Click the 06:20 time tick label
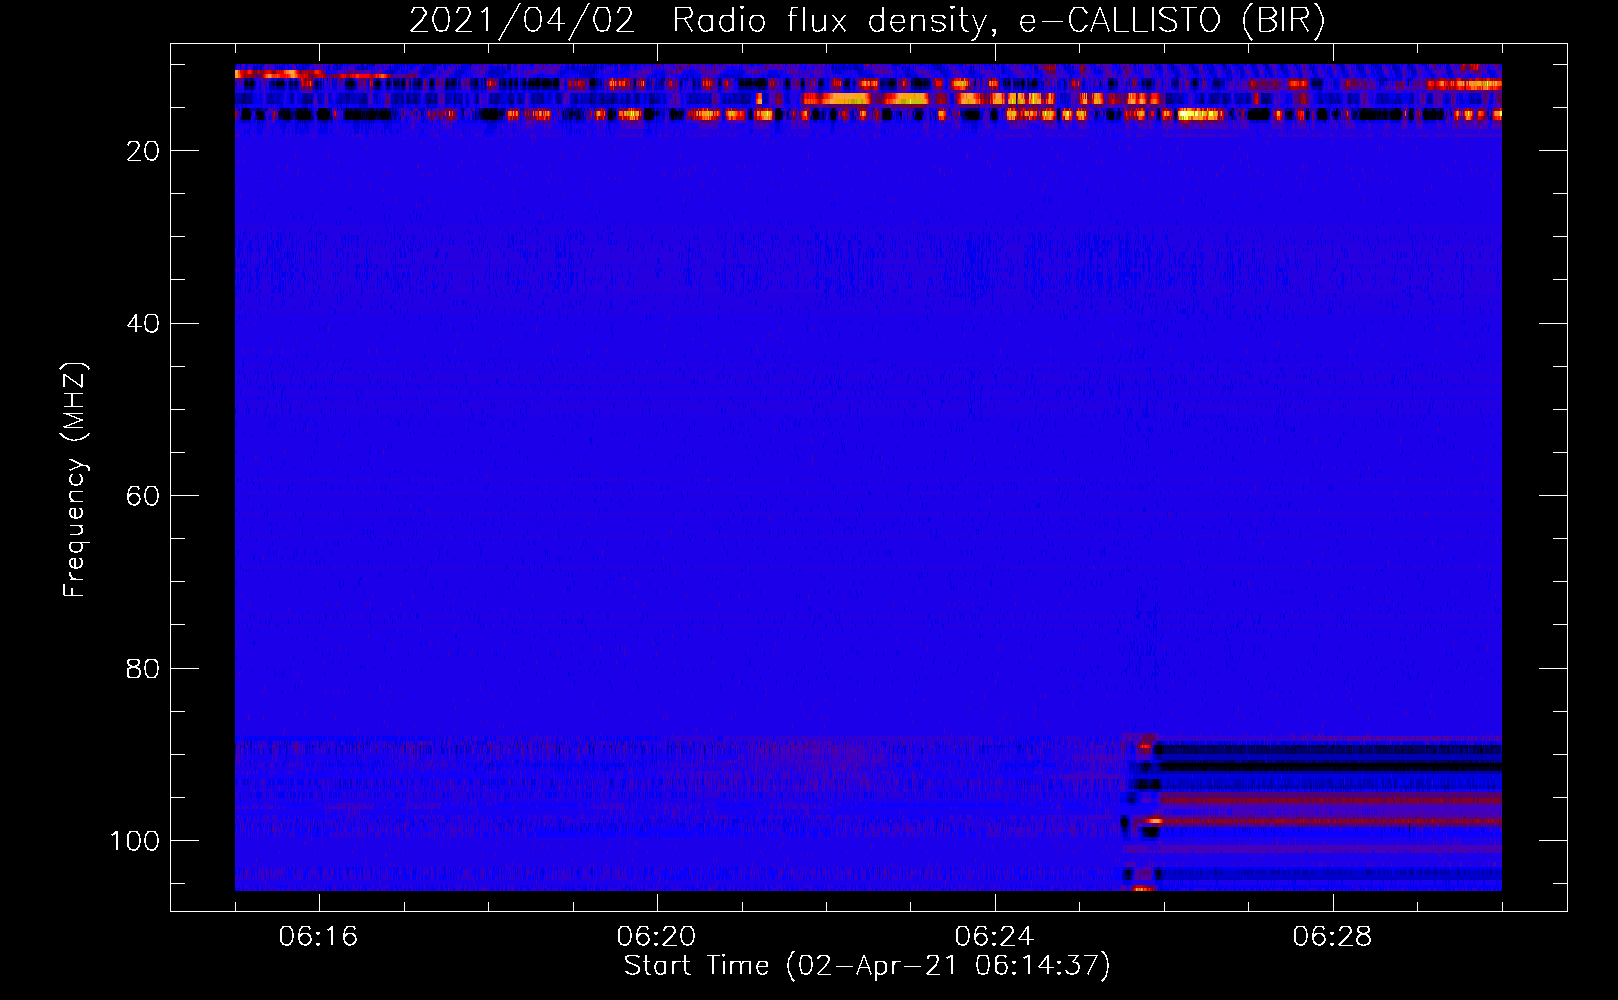The width and height of the screenshot is (1618, 1000). point(657,937)
